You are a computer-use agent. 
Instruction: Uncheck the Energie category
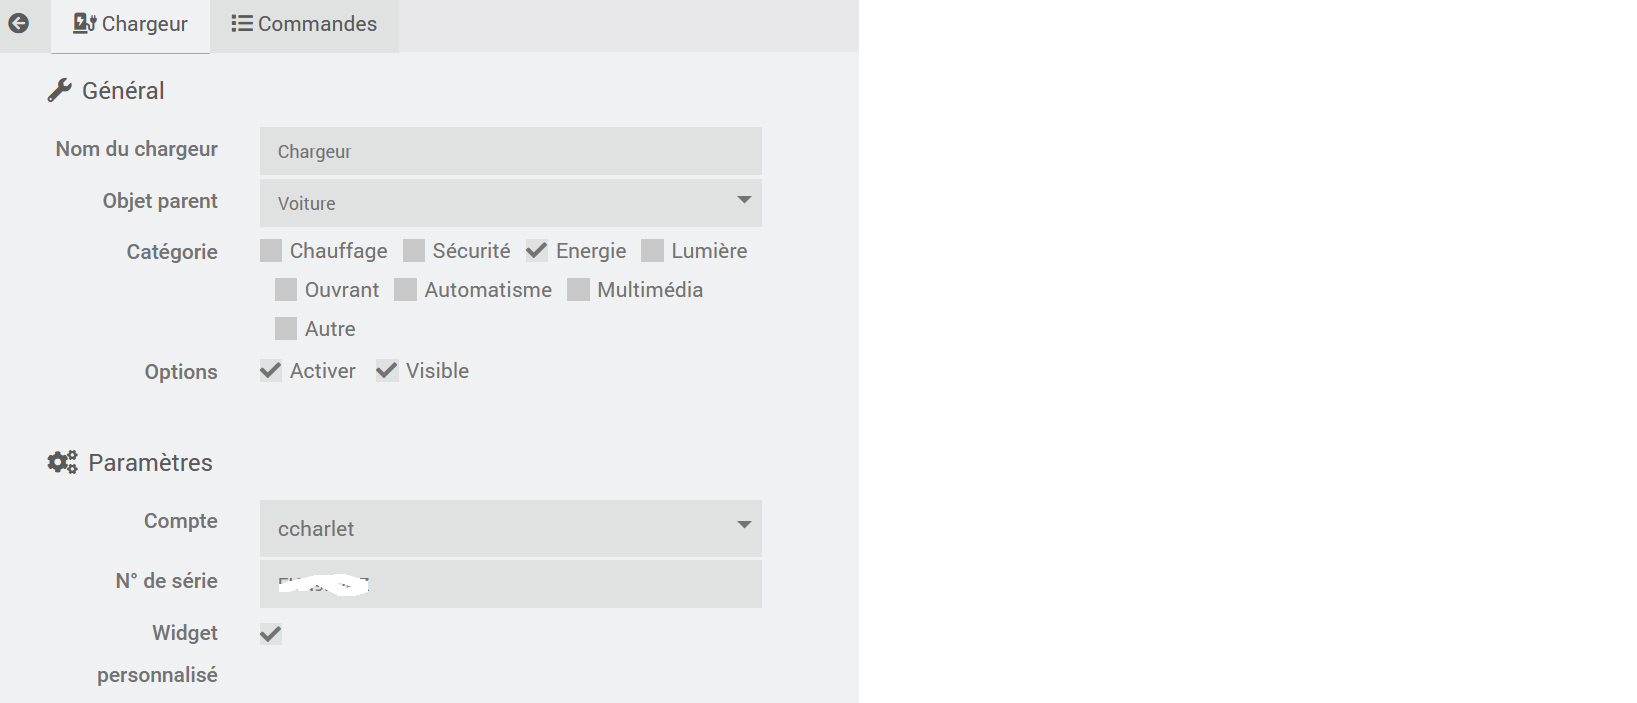[537, 251]
